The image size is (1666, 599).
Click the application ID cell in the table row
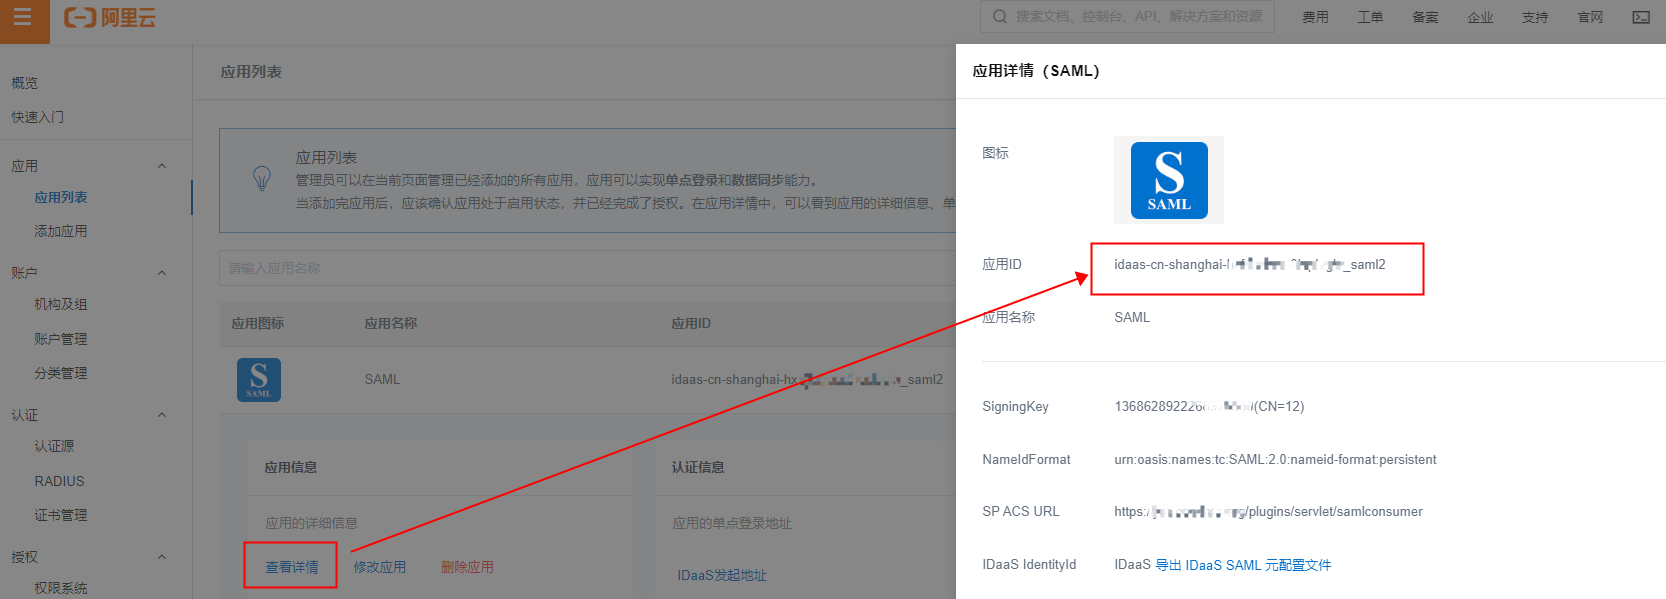pos(807,379)
